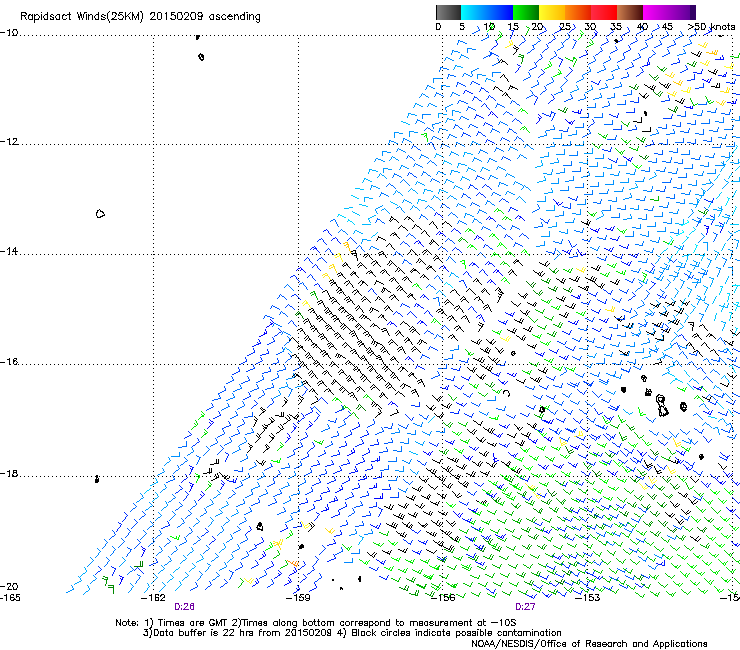
Task: Click the red 30-35 knots legend swatch
Action: tap(604, 12)
